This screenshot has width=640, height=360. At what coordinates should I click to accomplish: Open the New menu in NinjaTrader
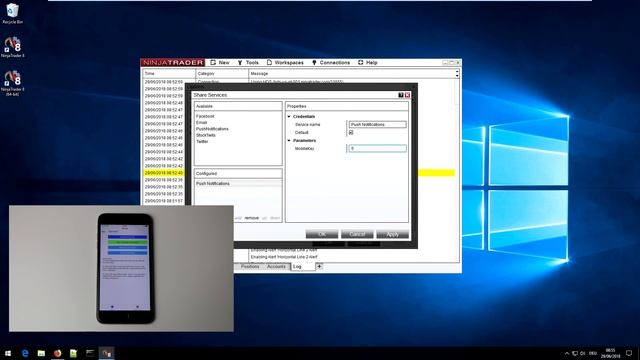pyautogui.click(x=220, y=62)
